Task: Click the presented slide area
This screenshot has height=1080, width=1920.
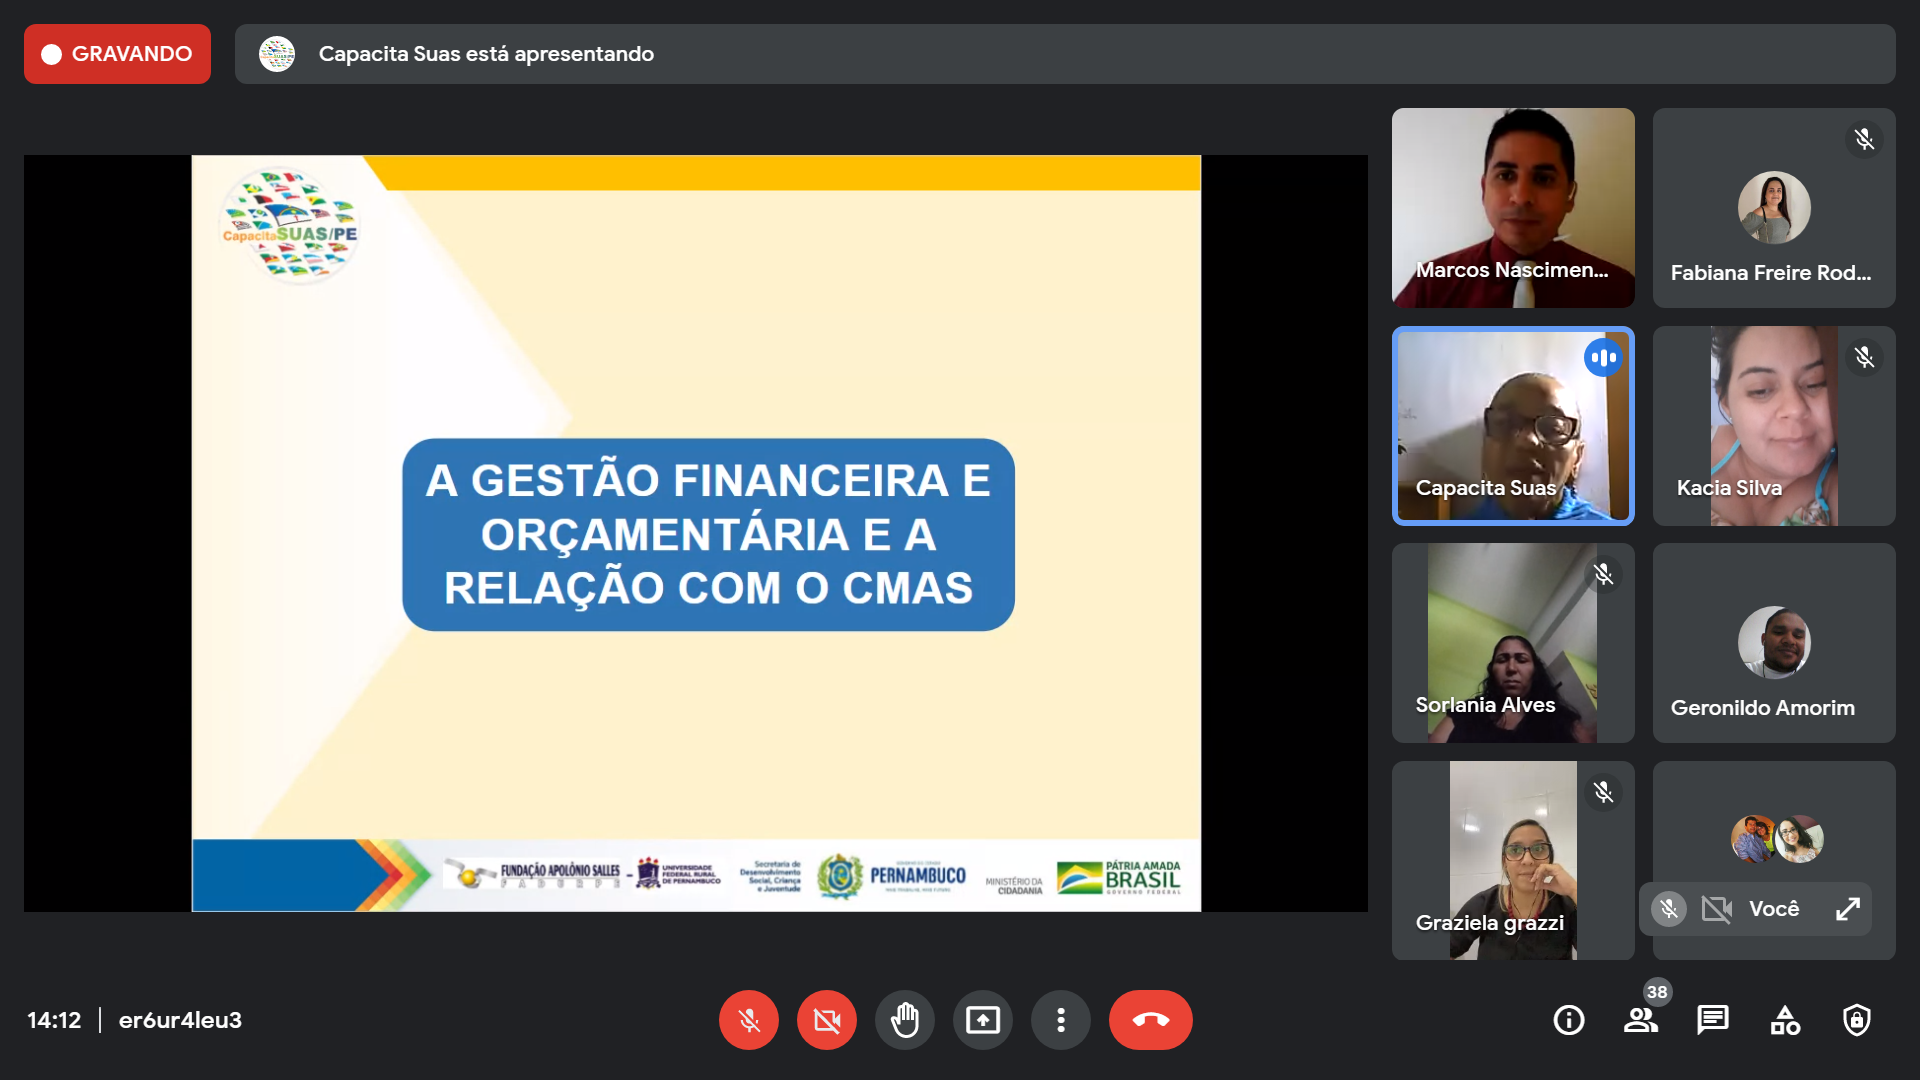Action: [x=696, y=532]
